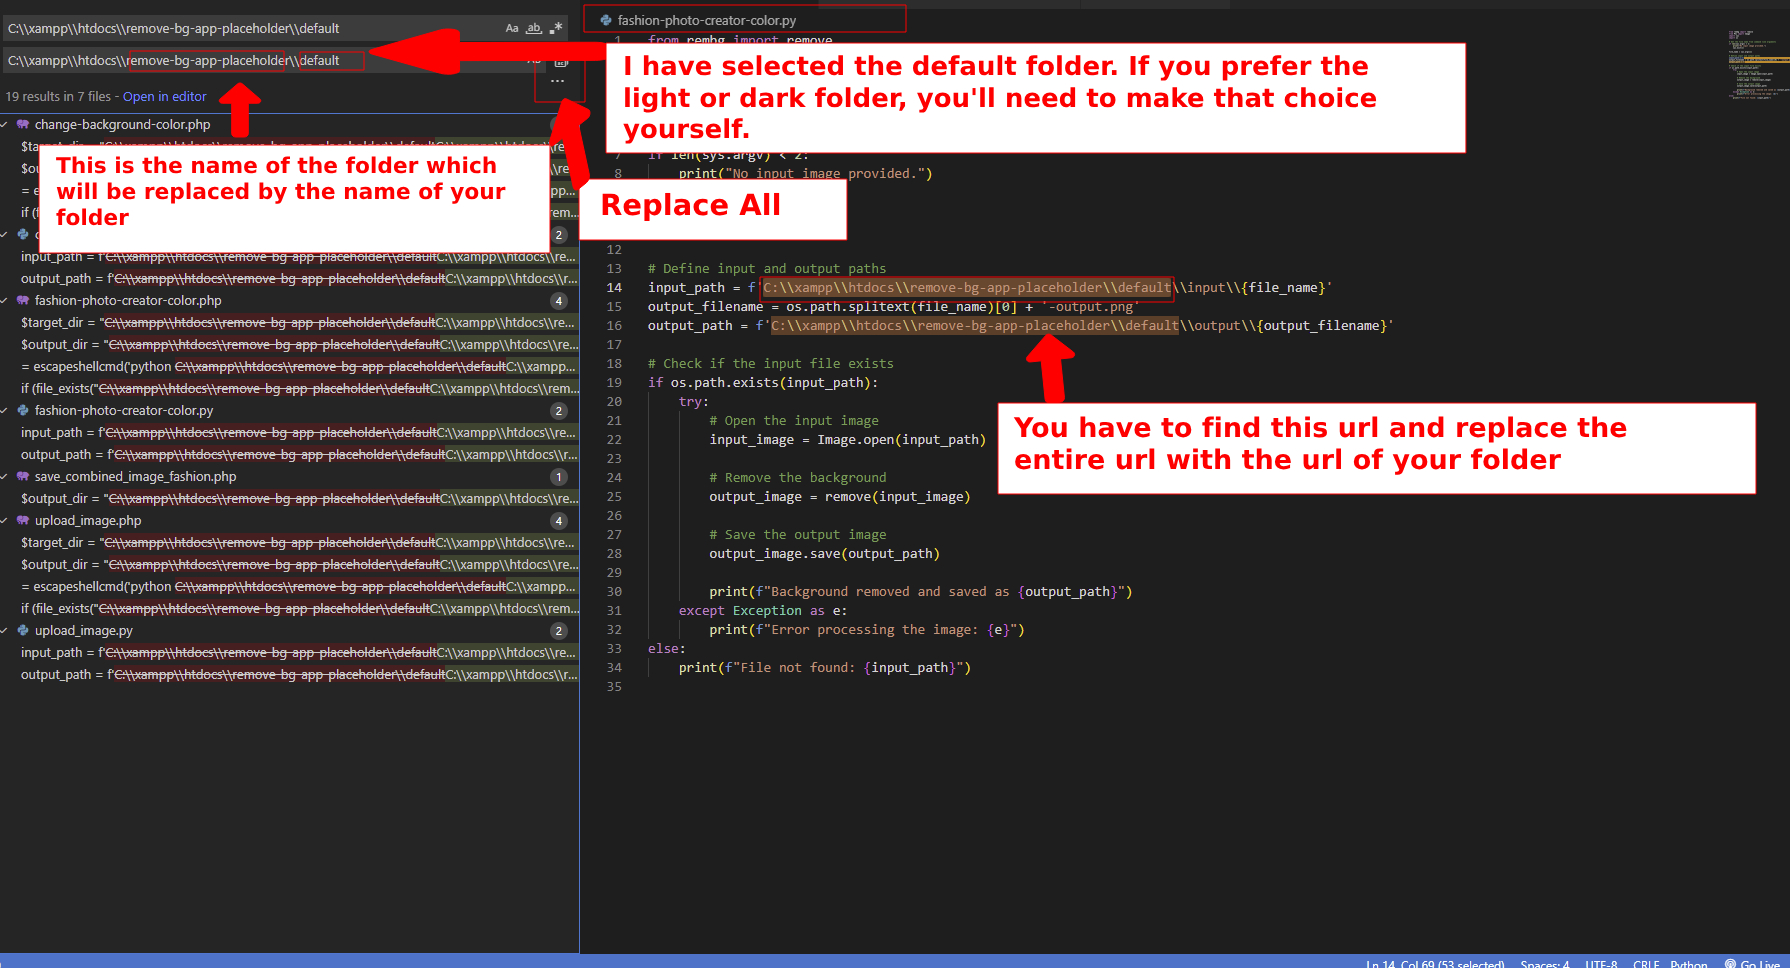
Task: Click the Python icon beside upload_image.py
Action: click(23, 631)
